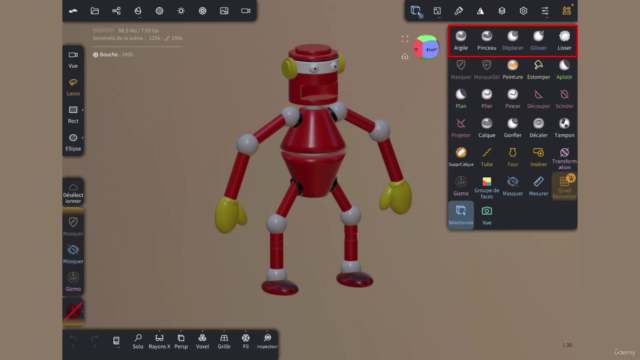Select the Lisser smooth tool
This screenshot has height=360, width=640.
tap(564, 40)
